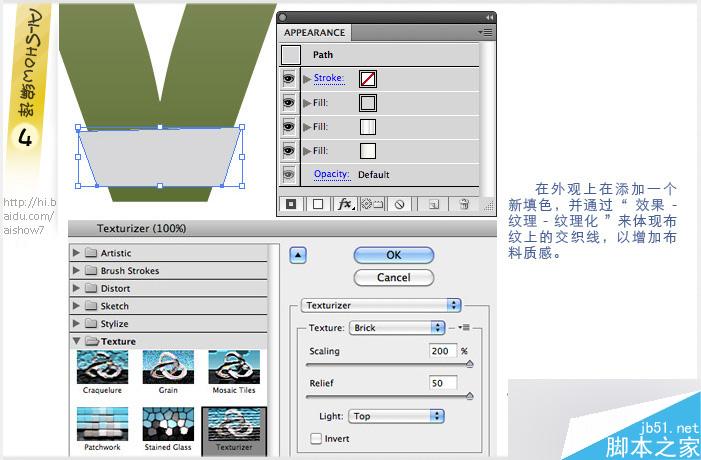Toggle visibility eye of the Opacity row

(289, 174)
